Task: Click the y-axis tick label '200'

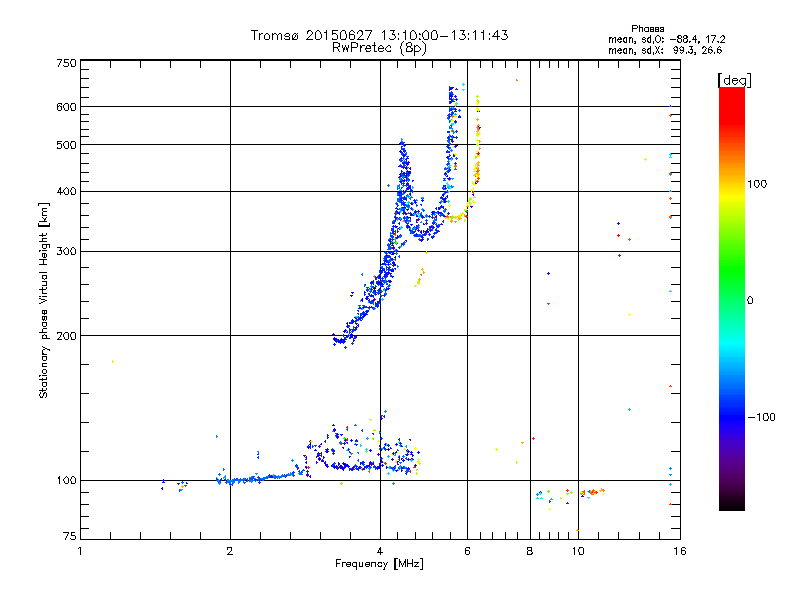Action: (x=66, y=336)
